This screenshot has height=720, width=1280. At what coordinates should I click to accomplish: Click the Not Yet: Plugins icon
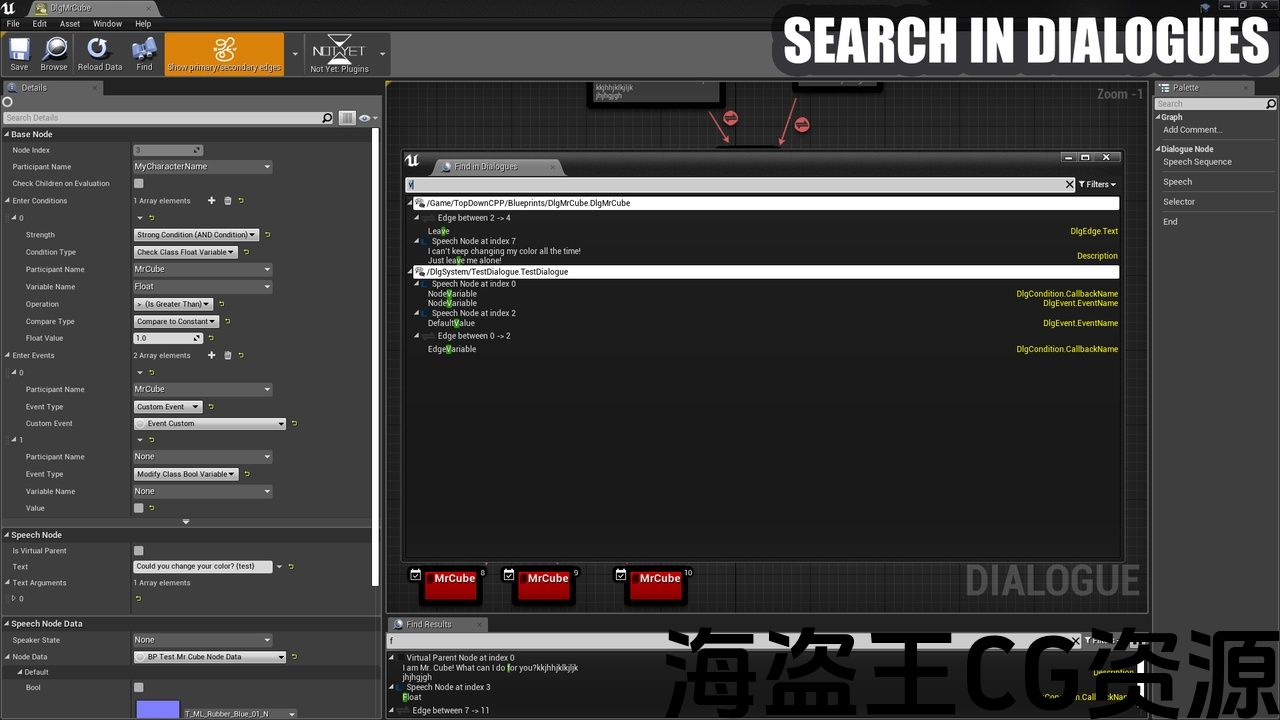click(x=339, y=54)
